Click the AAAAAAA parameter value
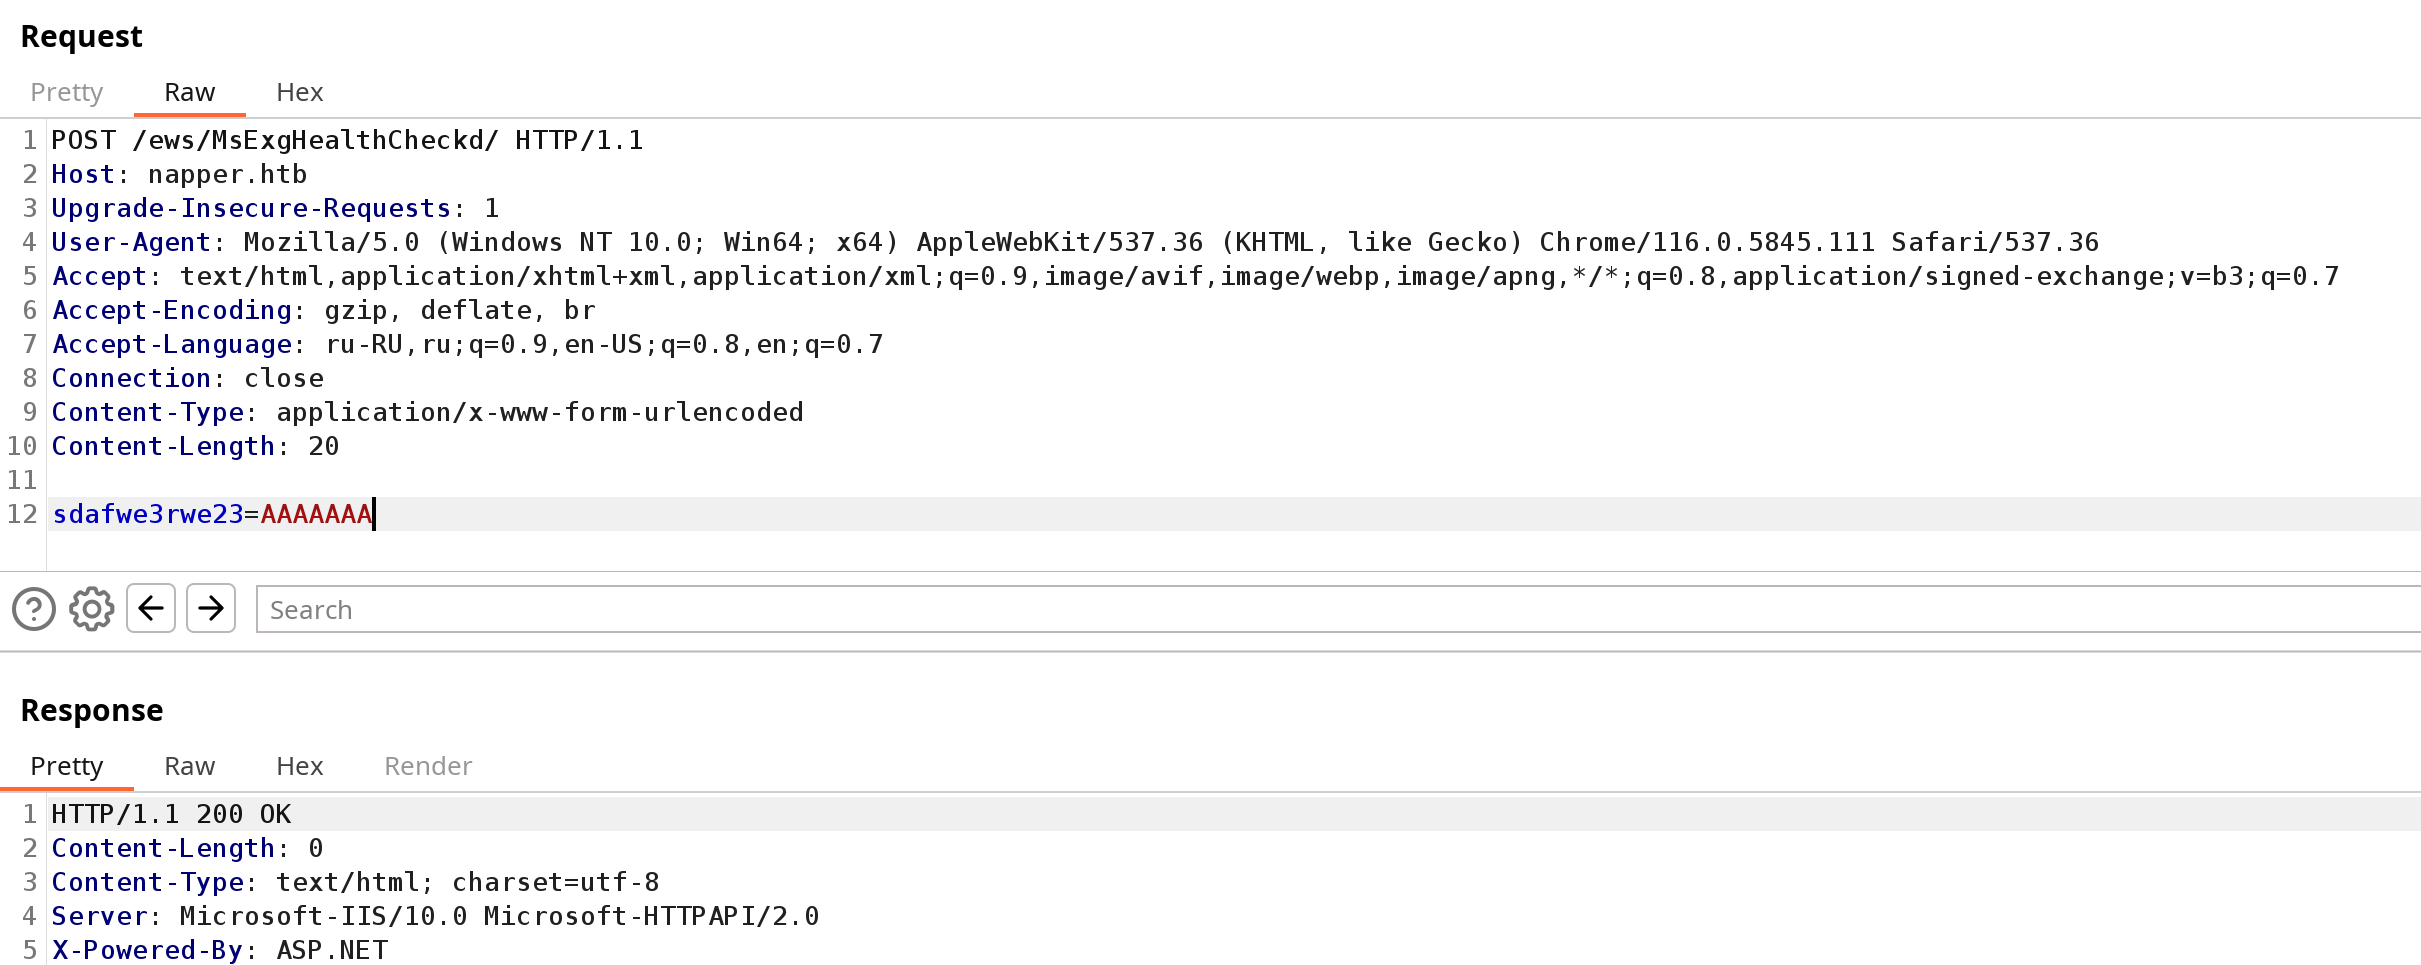2421x965 pixels. click(x=316, y=514)
